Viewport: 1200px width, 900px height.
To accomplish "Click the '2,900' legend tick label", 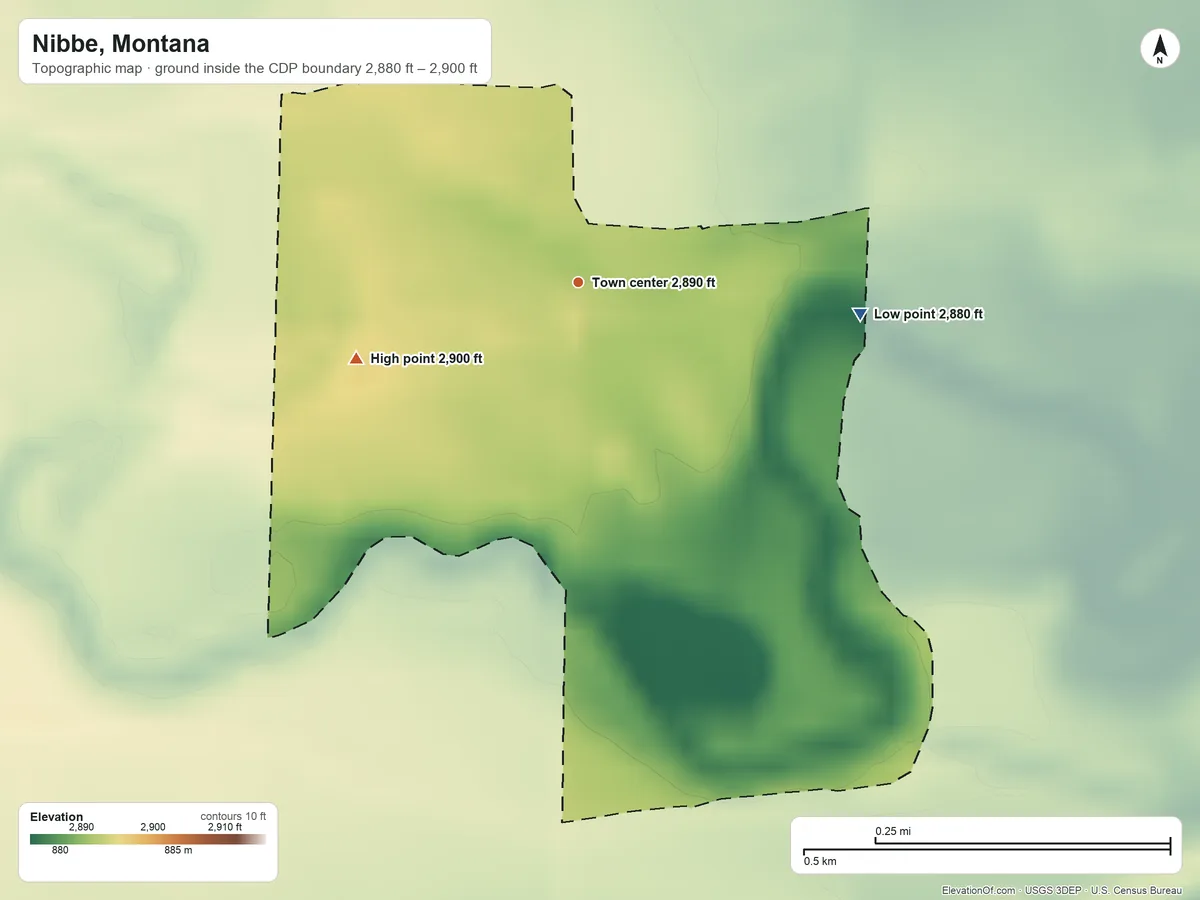I will pos(153,827).
